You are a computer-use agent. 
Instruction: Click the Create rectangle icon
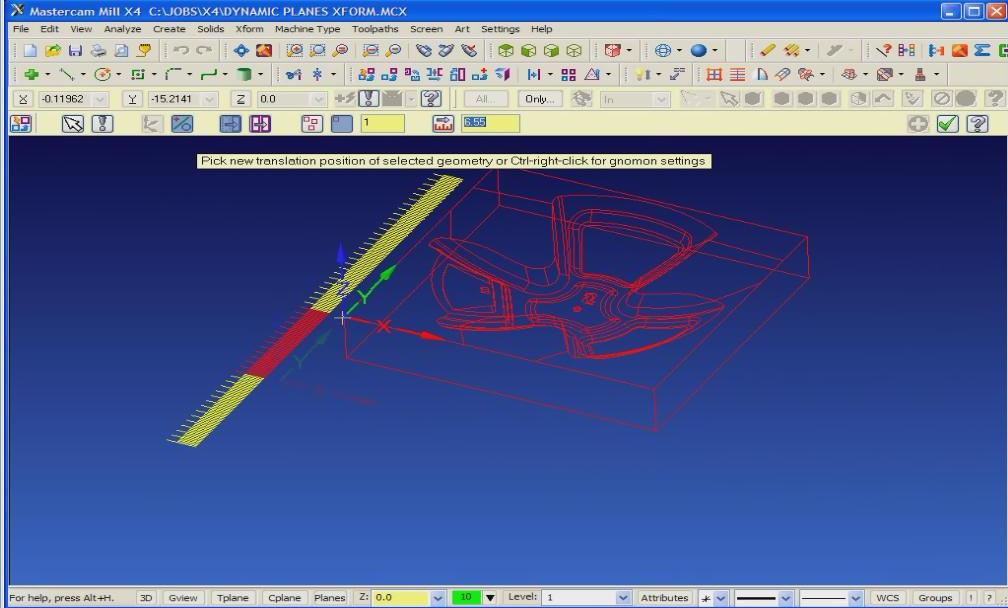tap(138, 75)
